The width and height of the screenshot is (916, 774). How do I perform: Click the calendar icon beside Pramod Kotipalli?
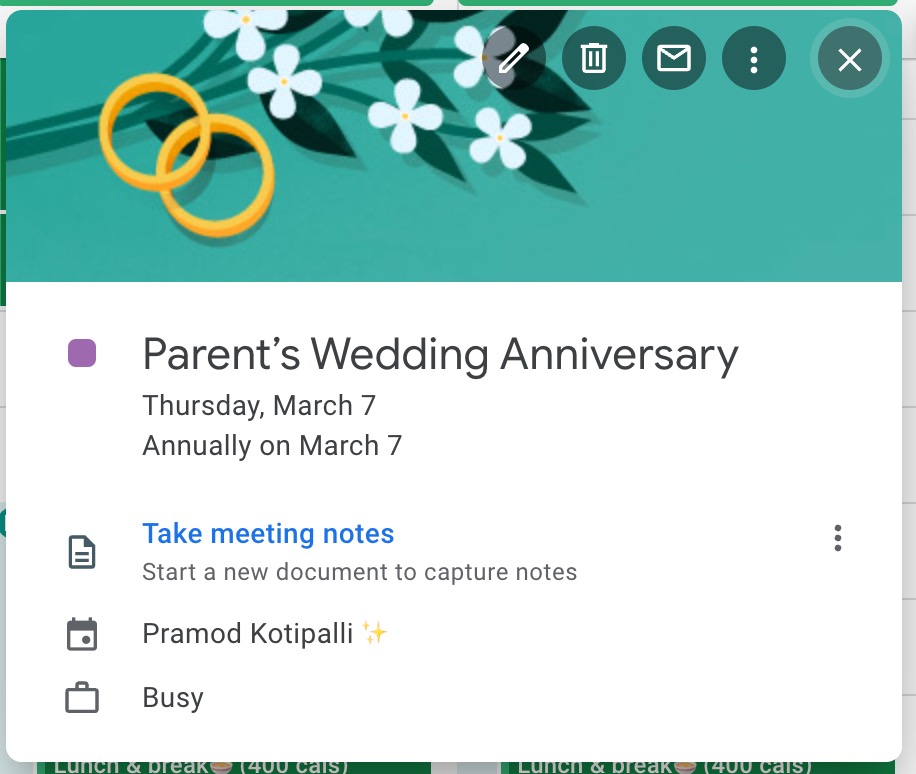coord(82,634)
